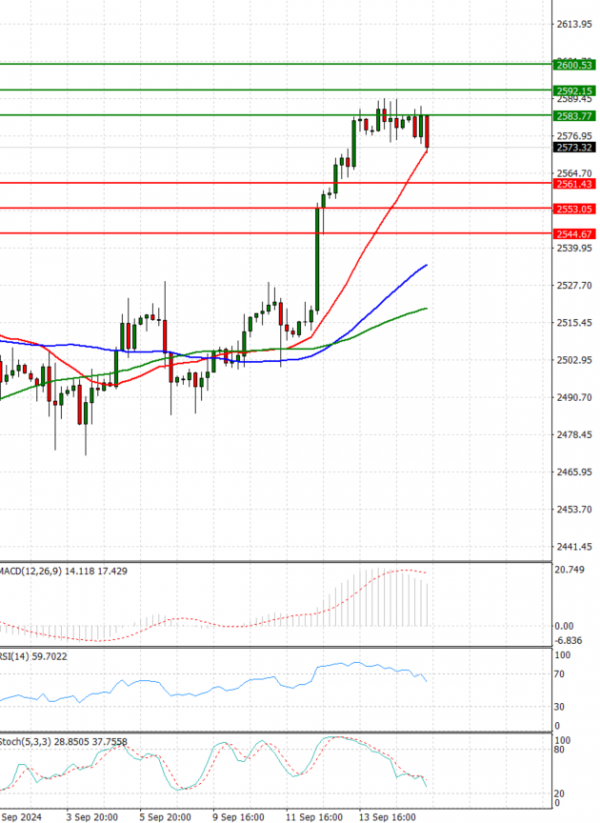
Task: Click the current price label 2573.32
Action: 574,147
